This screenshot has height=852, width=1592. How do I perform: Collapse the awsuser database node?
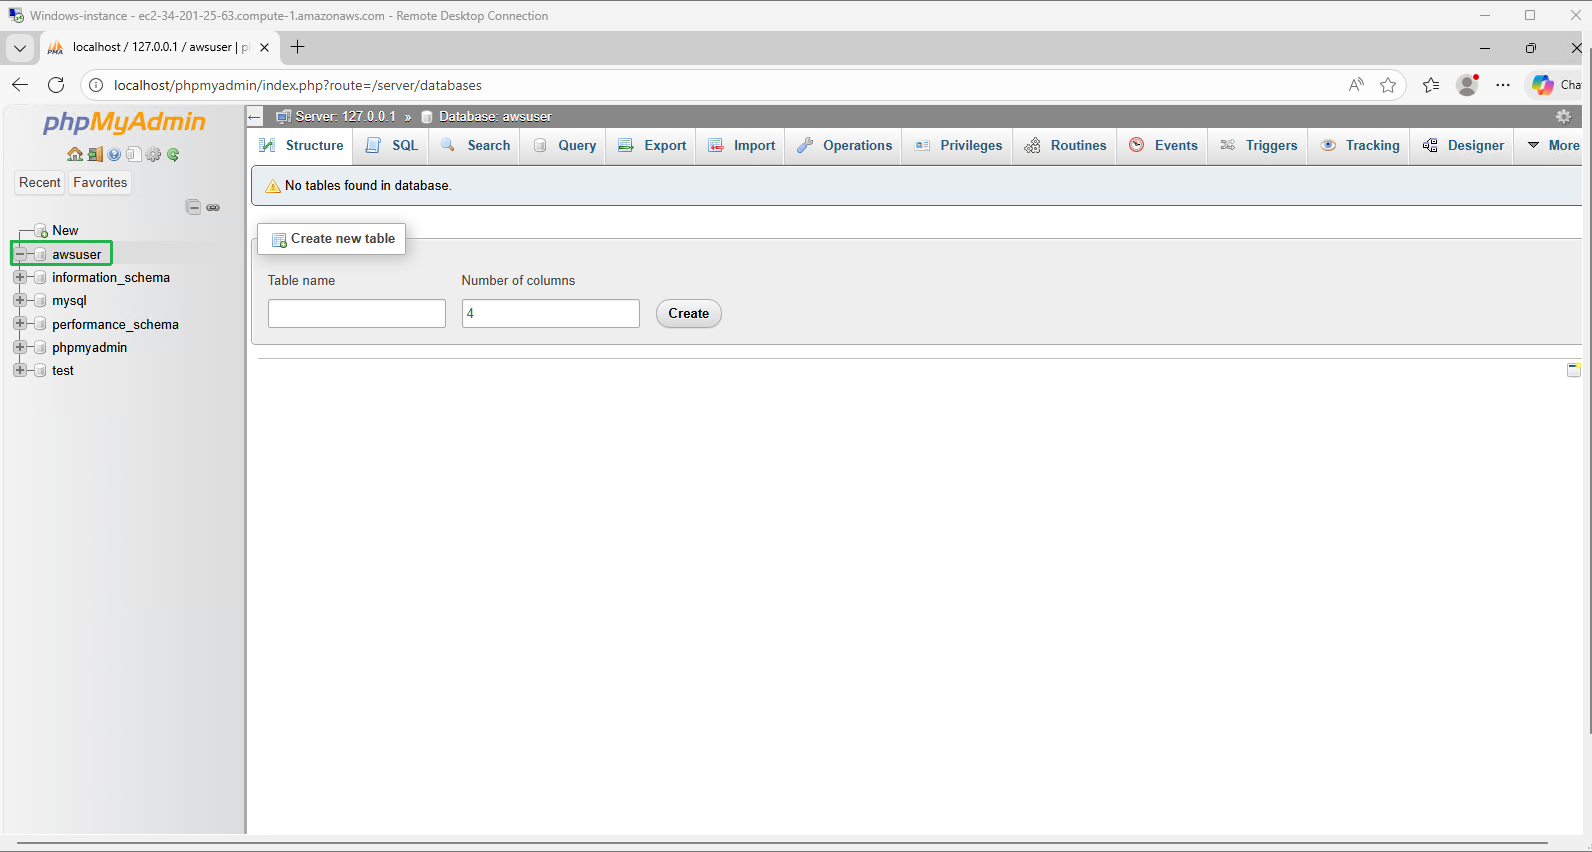point(20,254)
